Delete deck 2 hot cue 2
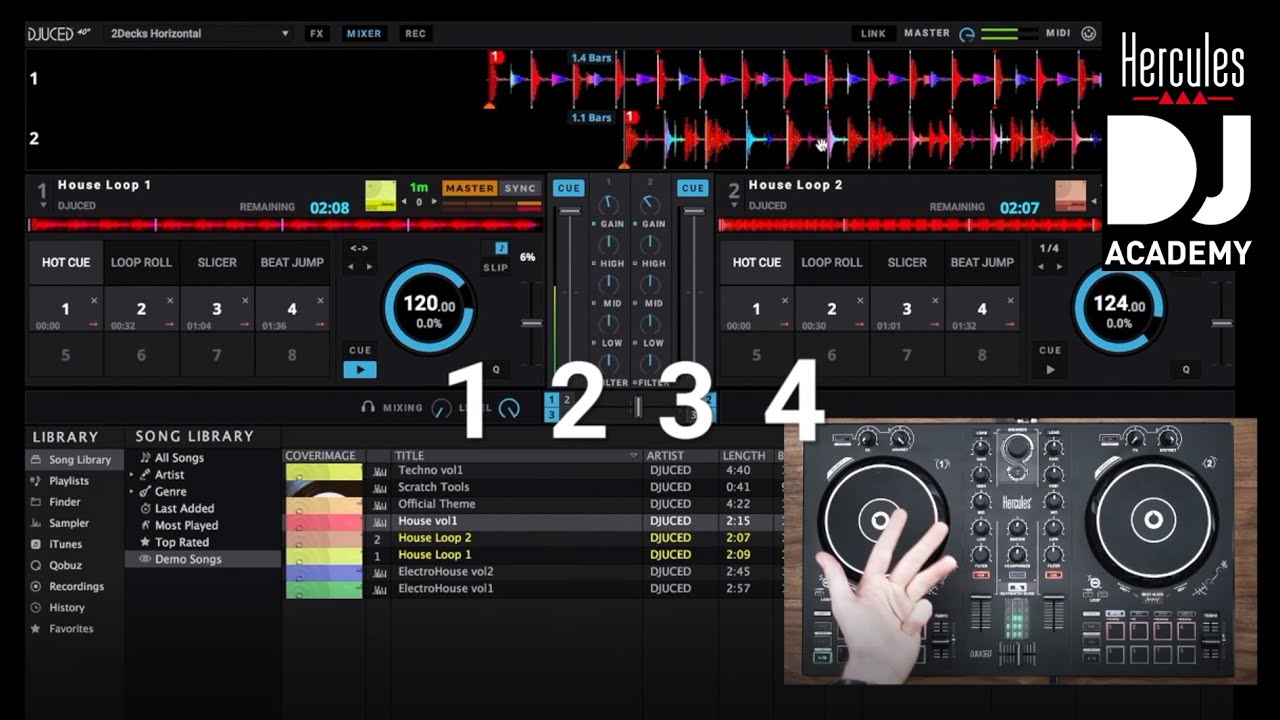1280x720 pixels. pos(861,300)
